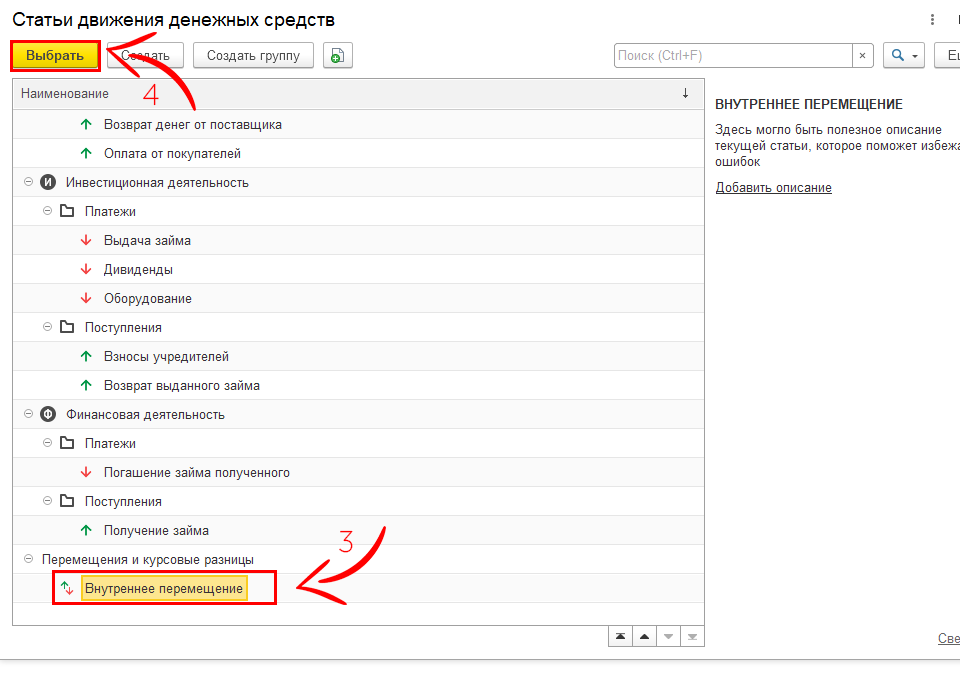Image resolution: width=960 pixels, height=700 pixels.
Task: Click the move down one item arrow button
Action: 668,637
